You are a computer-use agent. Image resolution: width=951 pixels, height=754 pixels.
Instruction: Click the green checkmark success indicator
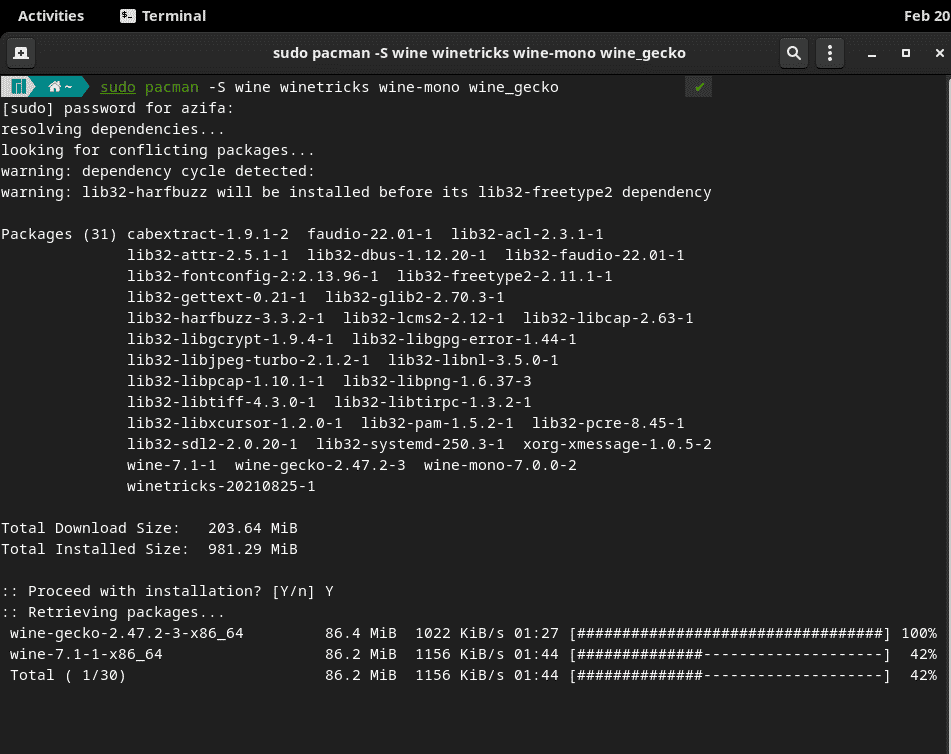(x=698, y=87)
